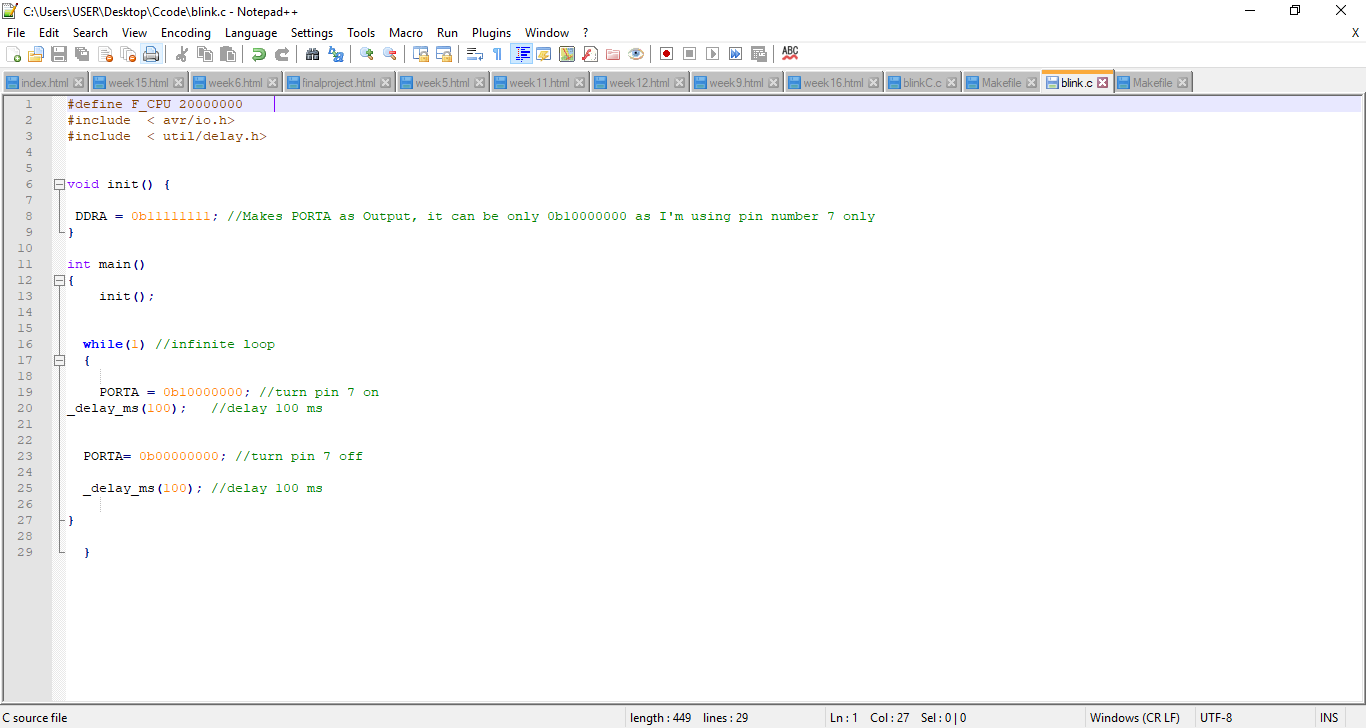The image size is (1366, 728).
Task: Open the Replace dialog icon
Action: click(335, 54)
